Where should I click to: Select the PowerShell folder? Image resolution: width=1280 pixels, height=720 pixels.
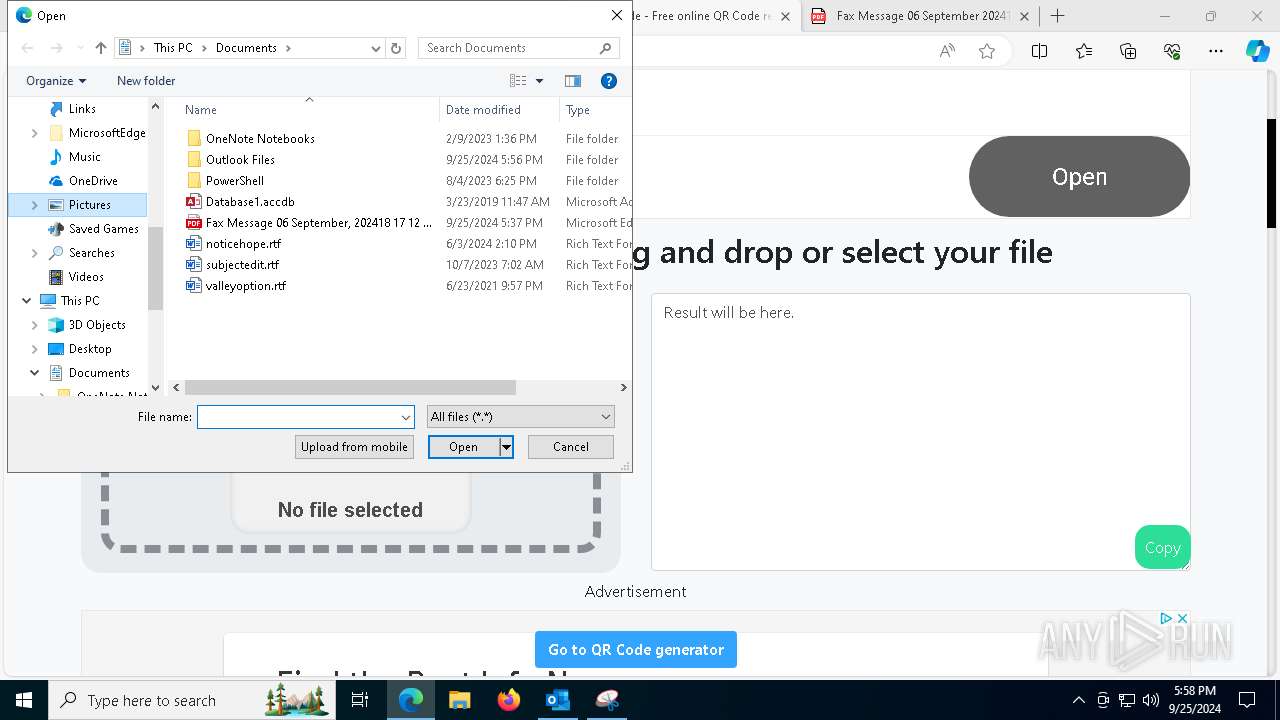pos(235,181)
